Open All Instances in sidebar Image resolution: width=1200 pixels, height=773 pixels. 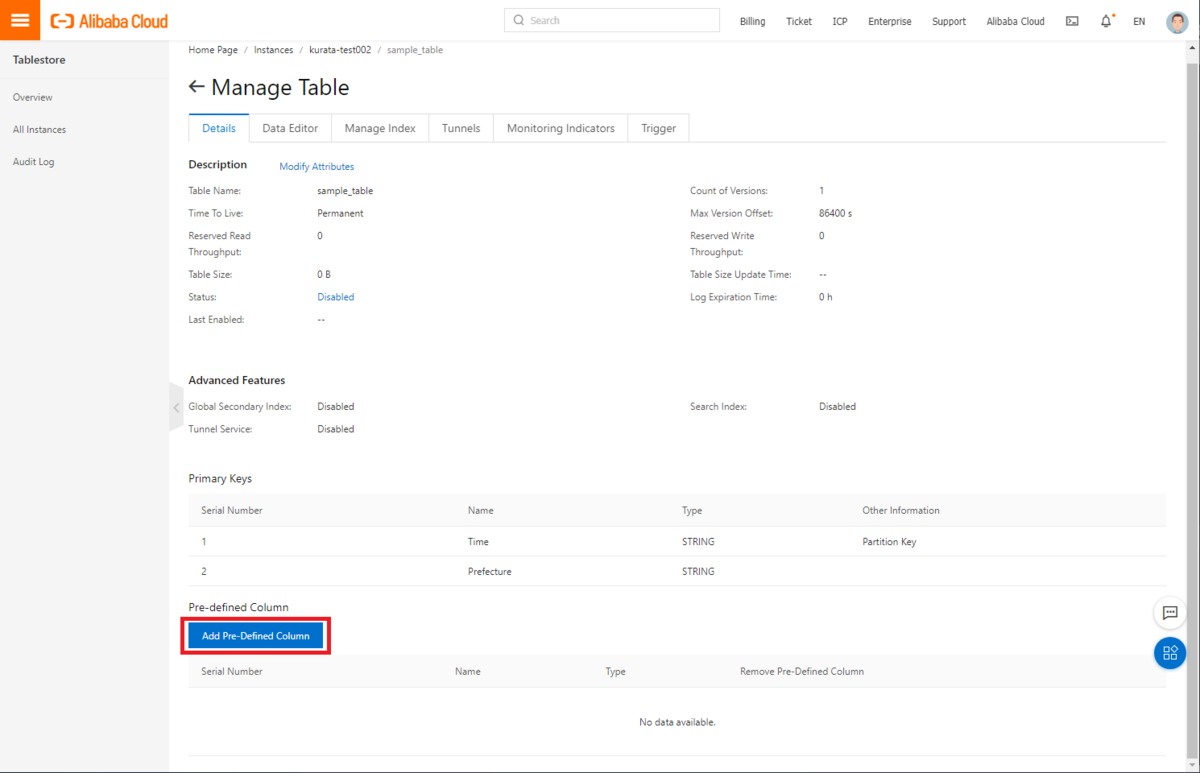pyautogui.click(x=40, y=129)
